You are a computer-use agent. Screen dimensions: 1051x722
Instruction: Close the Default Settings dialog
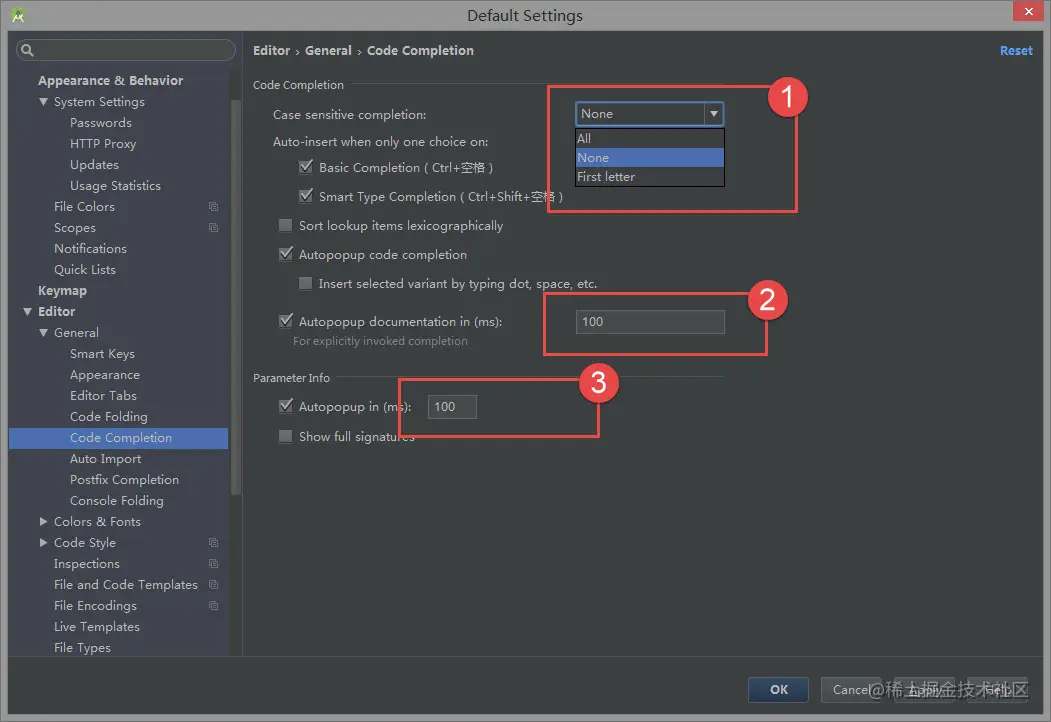click(x=1028, y=11)
